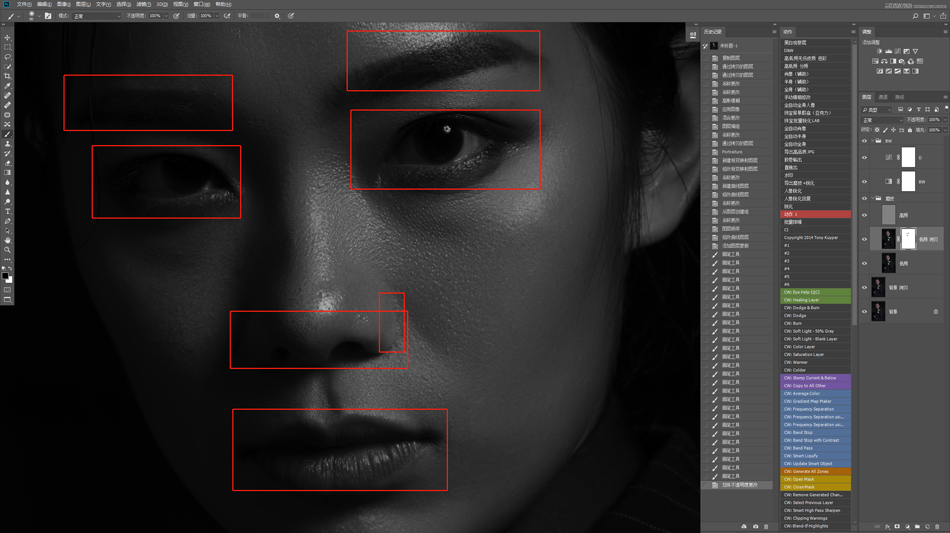The width and height of the screenshot is (950, 533).
Task: Open layer blend mode 正常 dropdown
Action: [x=882, y=121]
